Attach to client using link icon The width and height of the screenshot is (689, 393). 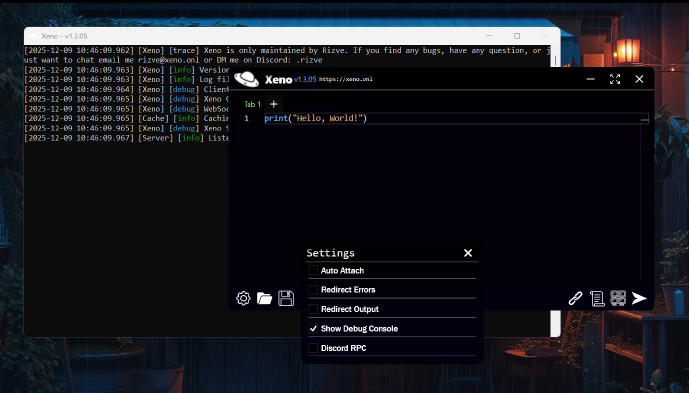[575, 298]
